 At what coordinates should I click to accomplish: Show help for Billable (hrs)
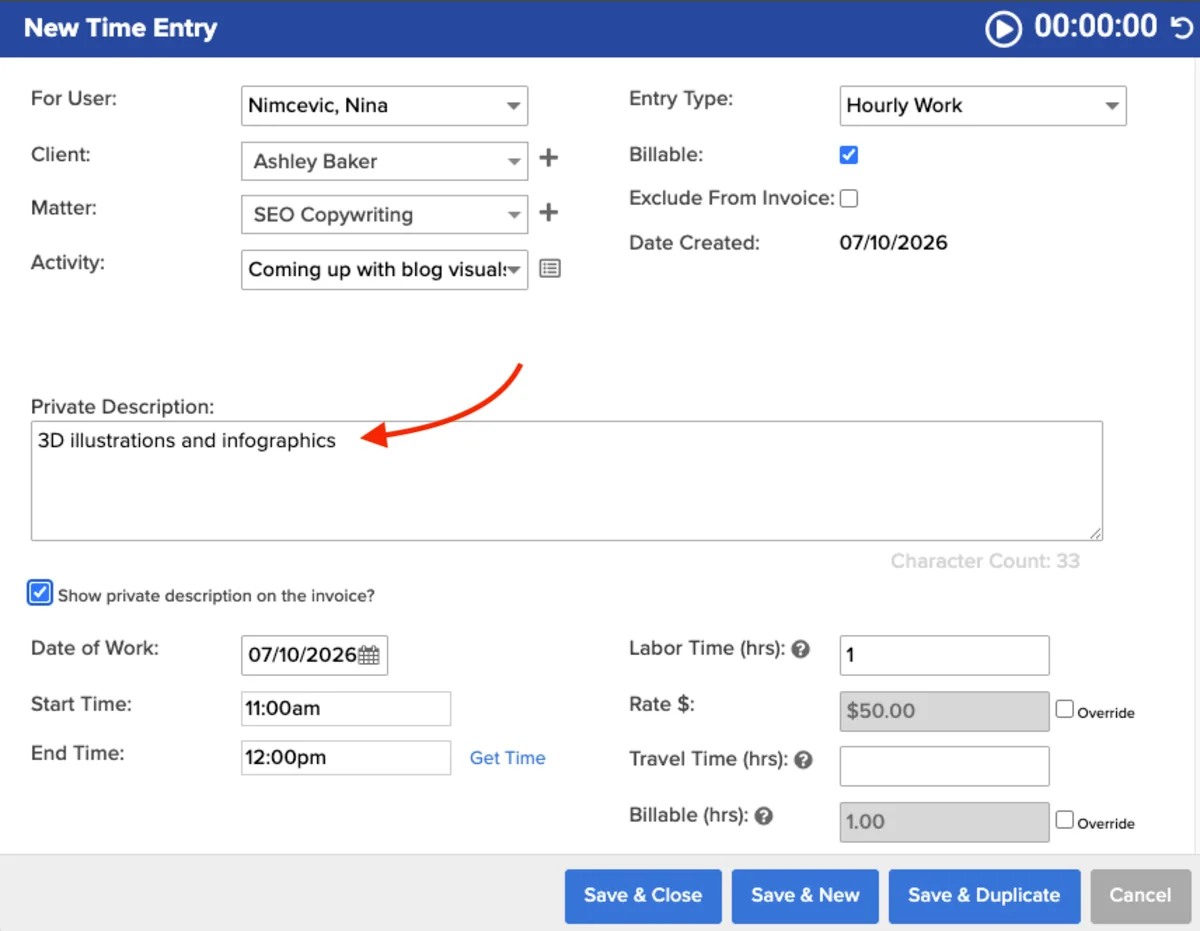pyautogui.click(x=764, y=816)
